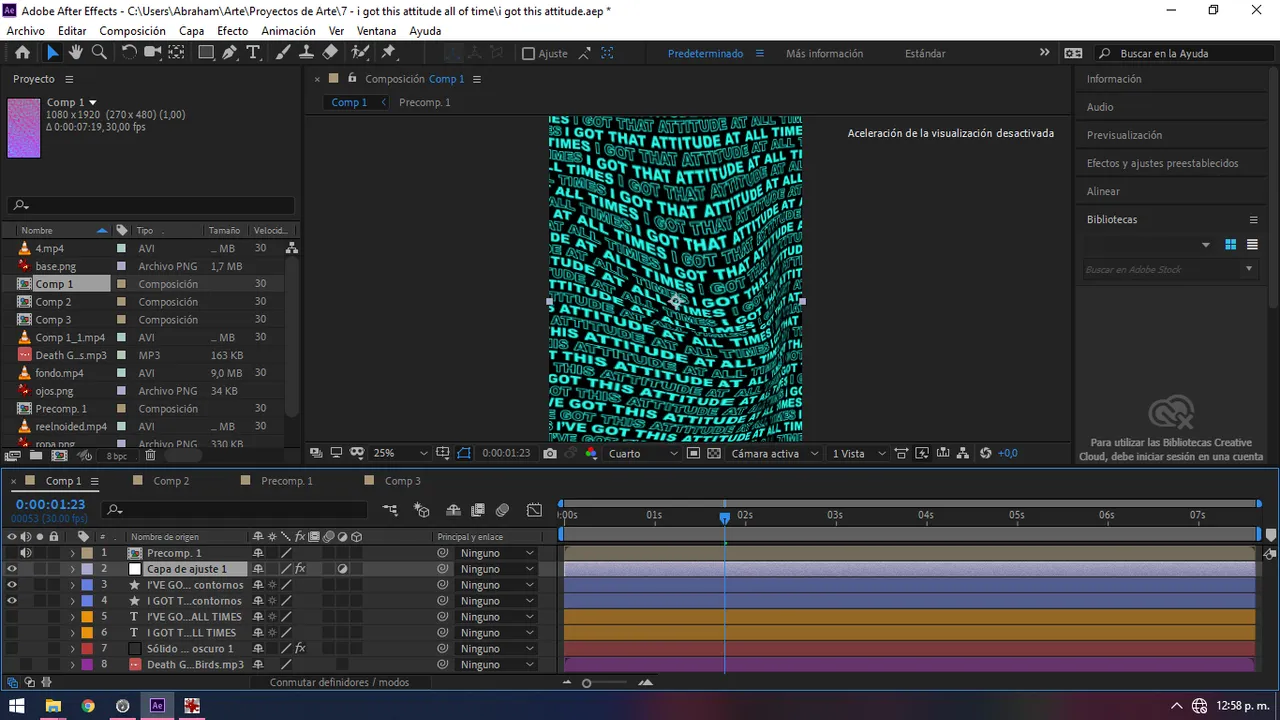Click the Home icon in the toolbar
Viewport: 1280px width, 720px height.
(22, 53)
